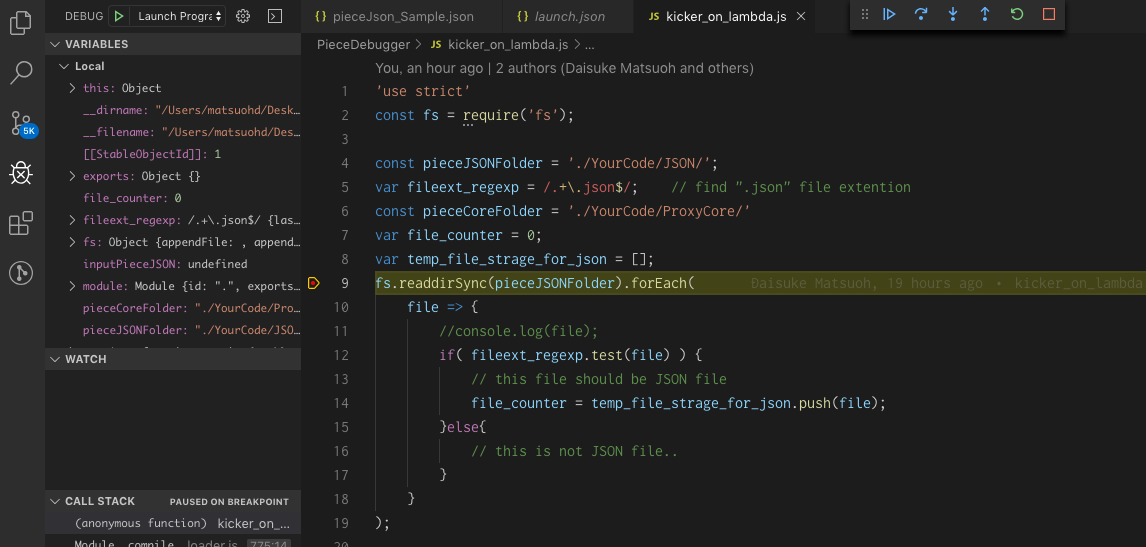The width and height of the screenshot is (1146, 547).
Task: Click Step Over in the debug toolbar
Action: coord(921,14)
